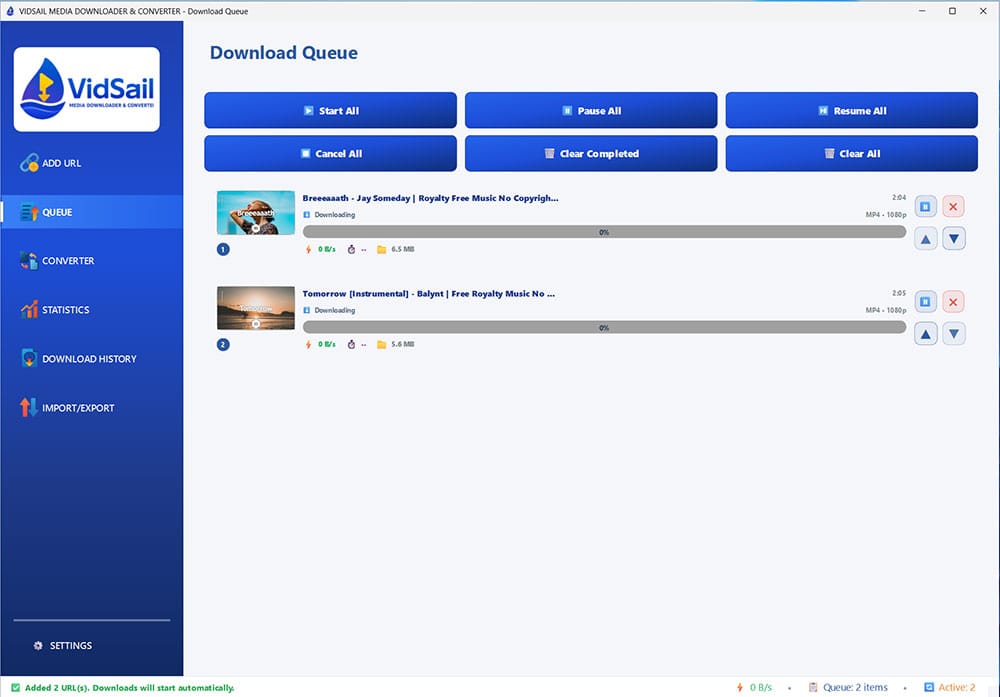Click the Tomorrow [Instrumental] - Balynt title

pyautogui.click(x=429, y=294)
